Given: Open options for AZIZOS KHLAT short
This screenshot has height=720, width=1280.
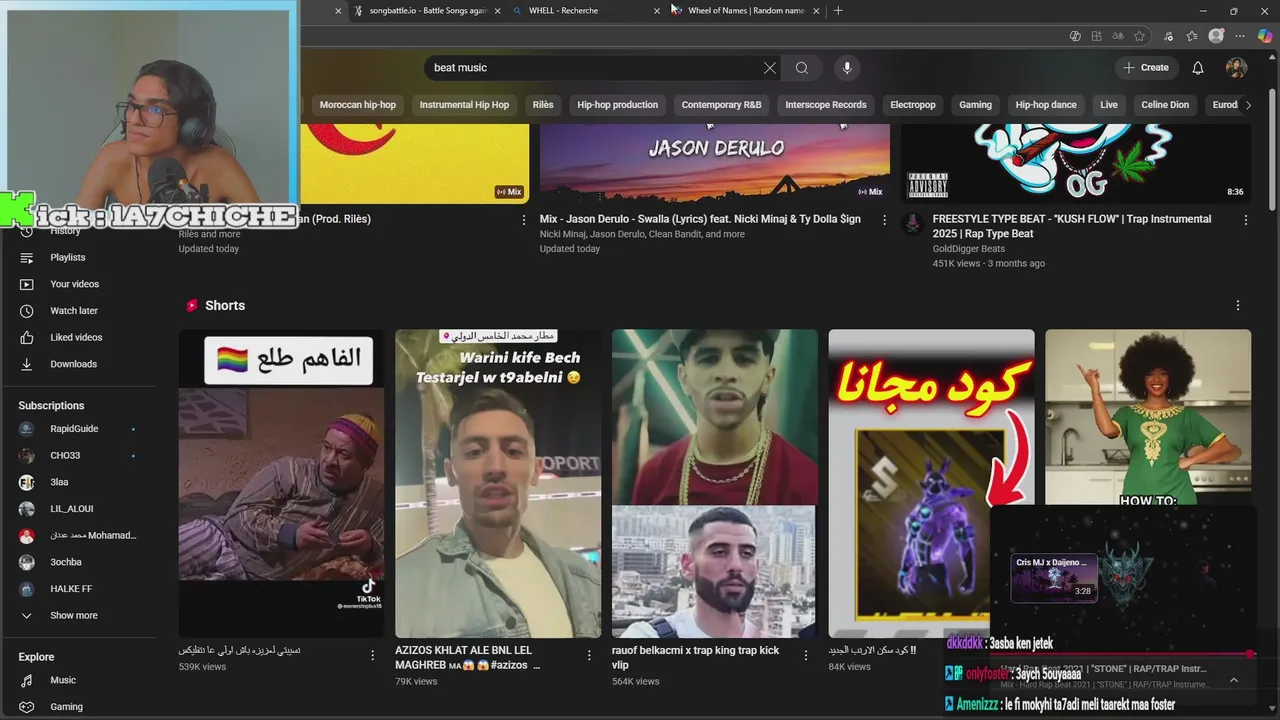Looking at the screenshot, I should (x=589, y=656).
